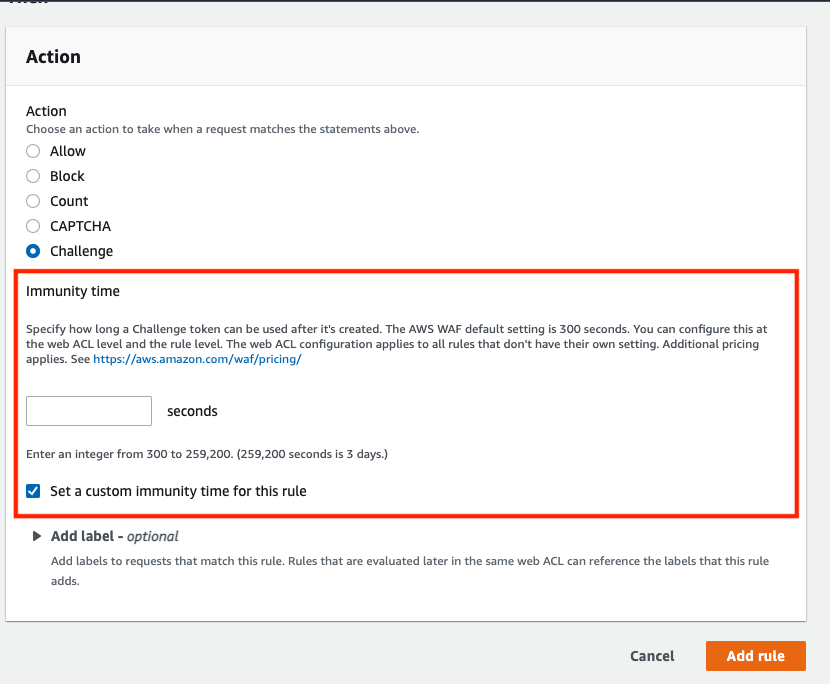Viewport: 830px width, 684px height.
Task: Select the Challenge radio button
Action: click(33, 251)
